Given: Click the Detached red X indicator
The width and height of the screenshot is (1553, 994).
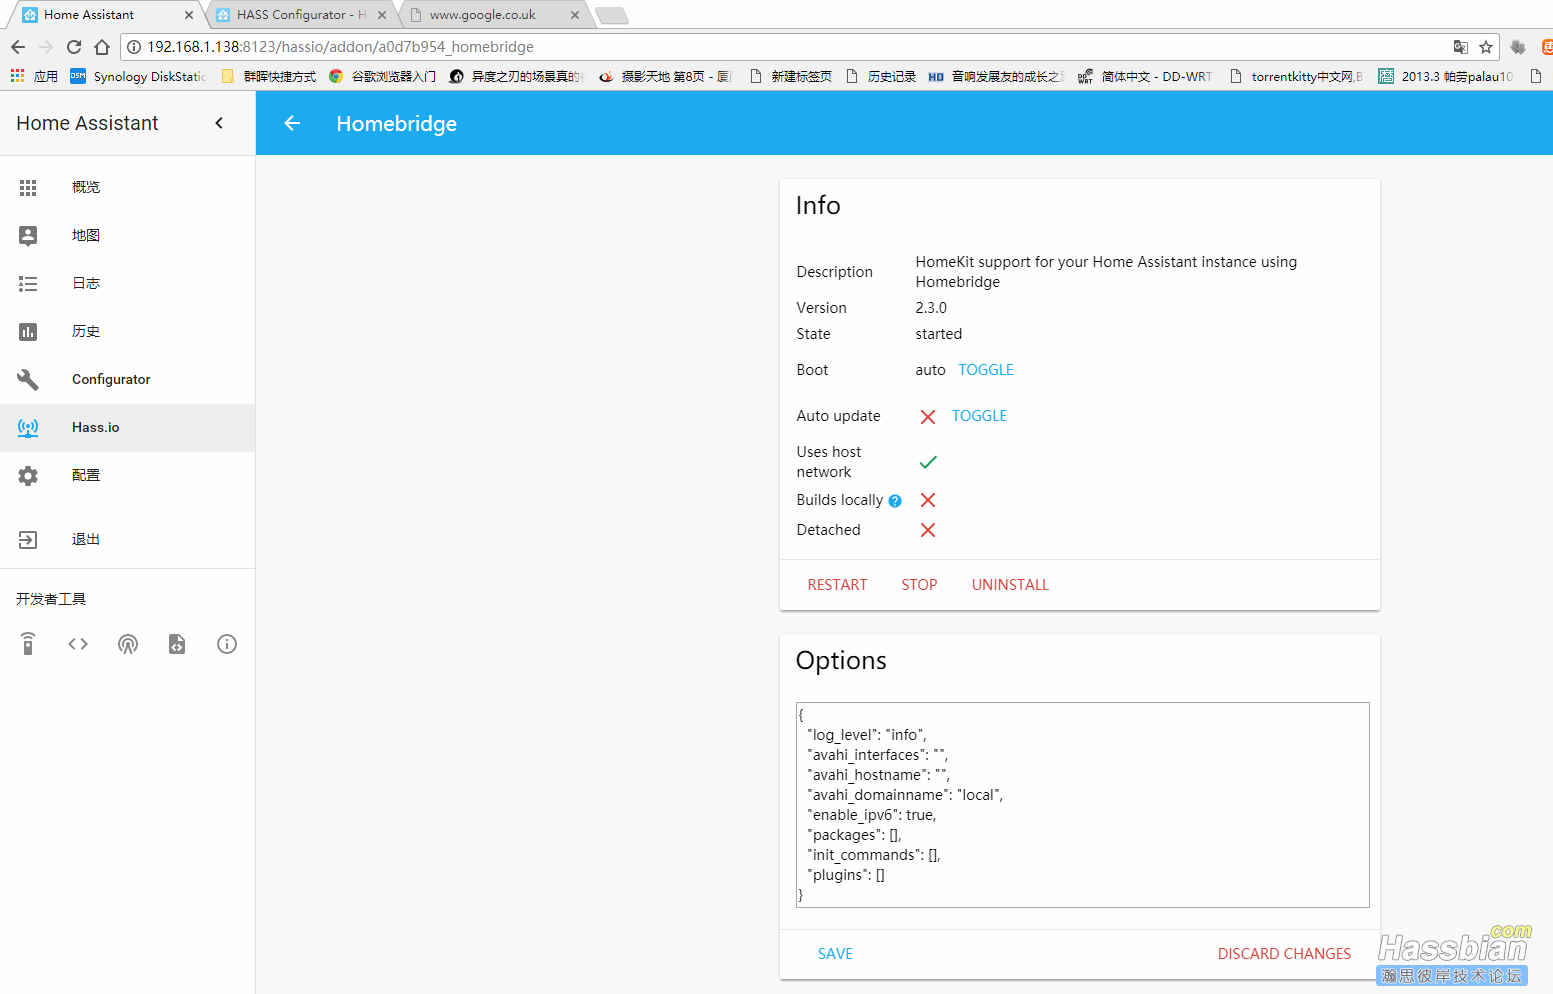Looking at the screenshot, I should tap(928, 530).
